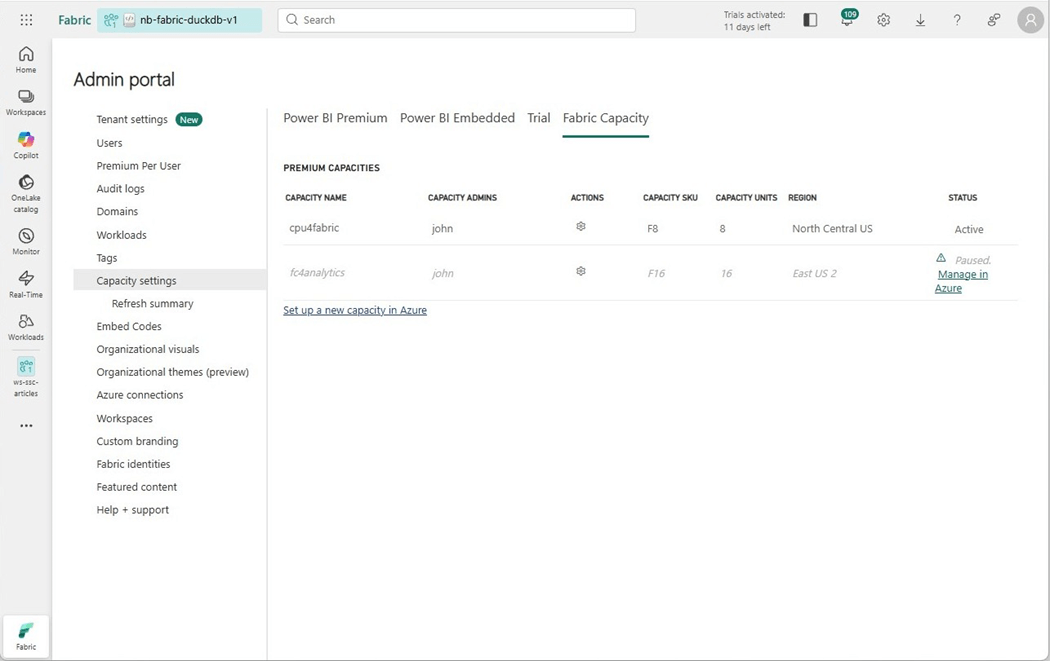Open OneLake catalog in left rail
This screenshot has height=661, width=1050.
(x=26, y=194)
